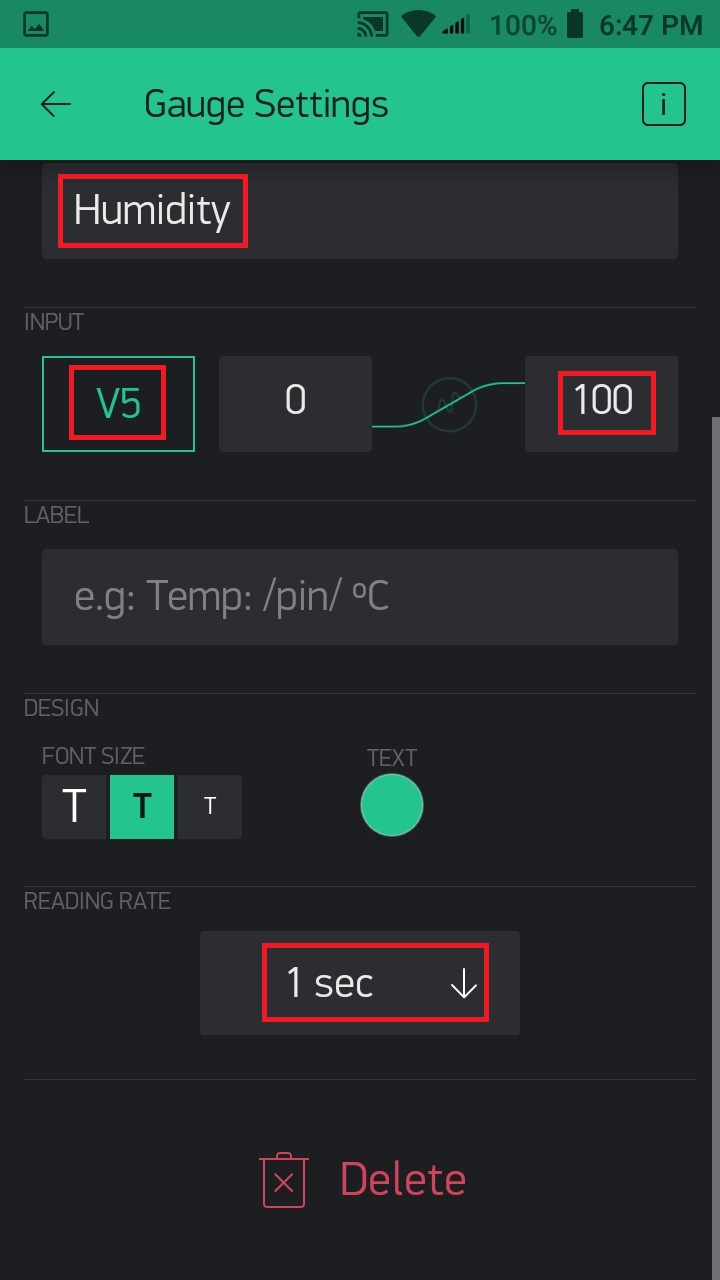The width and height of the screenshot is (720, 1280).
Task: Tap the image notification icon
Action: (37, 24)
